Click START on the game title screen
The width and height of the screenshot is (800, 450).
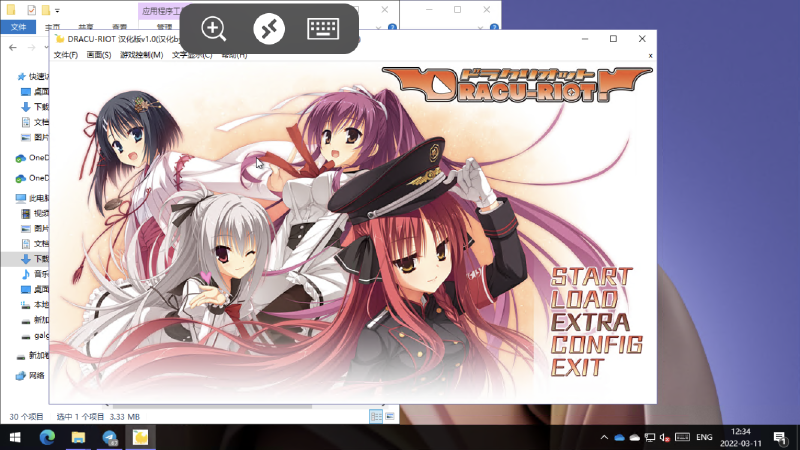[592, 276]
